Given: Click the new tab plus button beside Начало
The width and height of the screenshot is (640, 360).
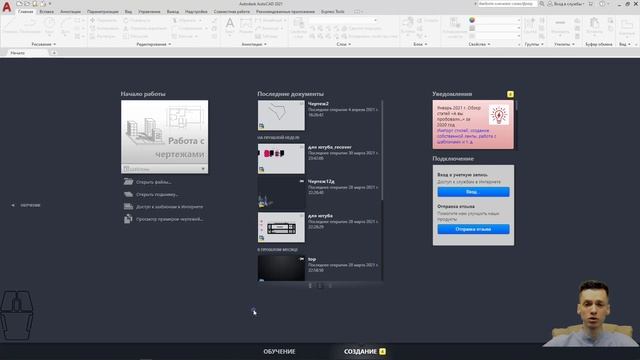Looking at the screenshot, I should [54, 53].
